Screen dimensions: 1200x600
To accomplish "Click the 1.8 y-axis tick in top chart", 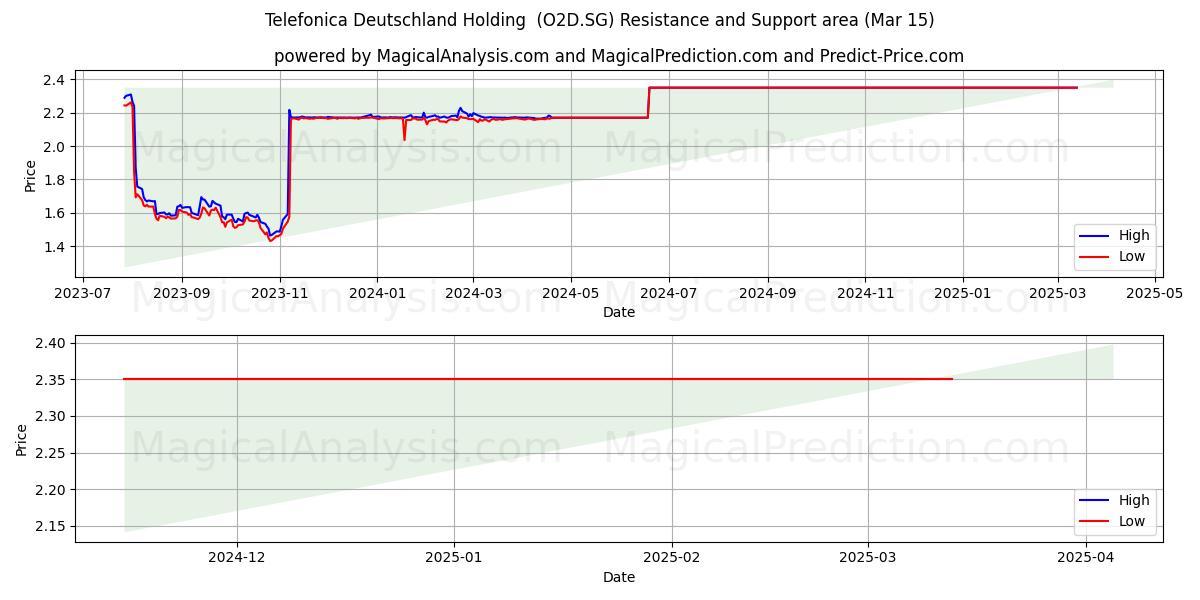I will click(x=56, y=180).
